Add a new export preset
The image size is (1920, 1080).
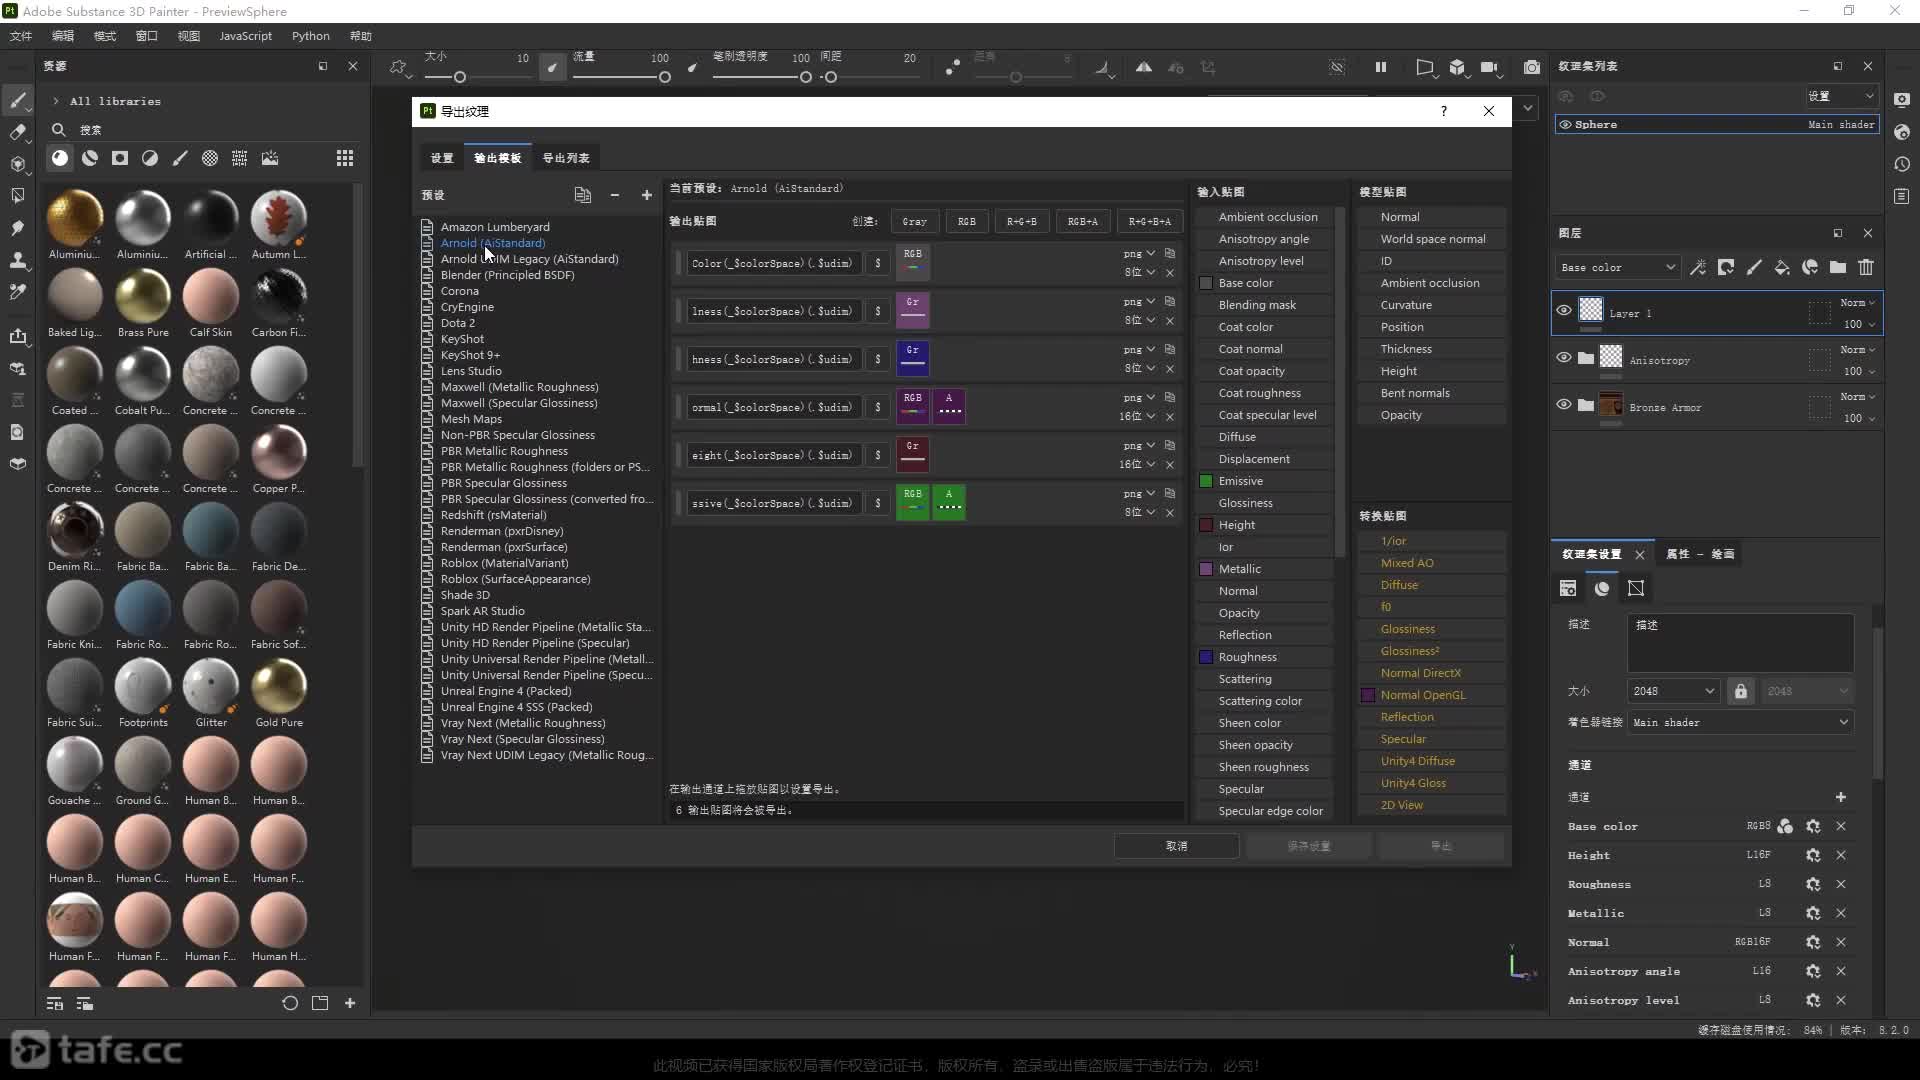[647, 195]
